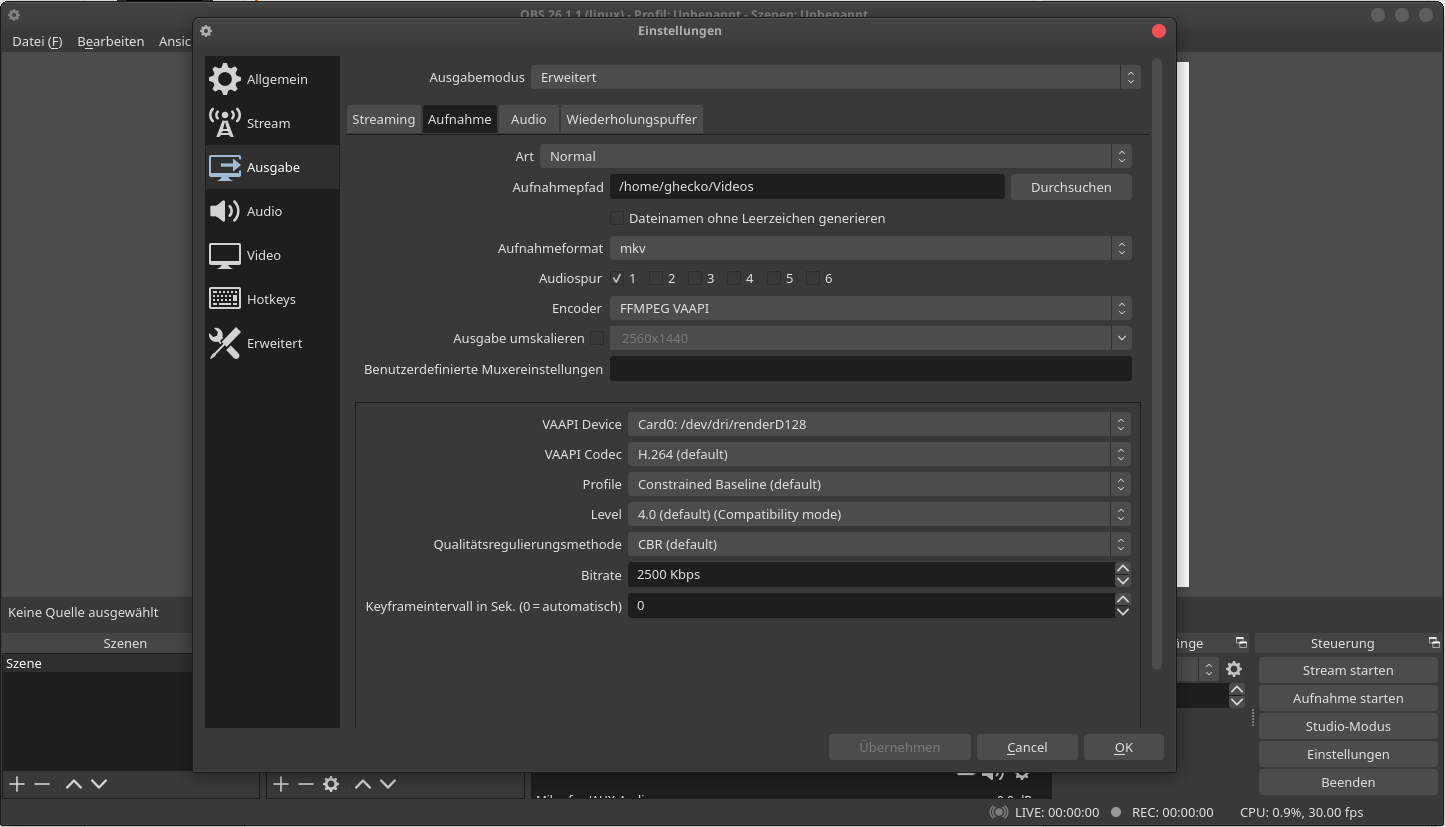1445x827 pixels.
Task: Increase Bitrate with the up arrow
Action: tap(1123, 568)
